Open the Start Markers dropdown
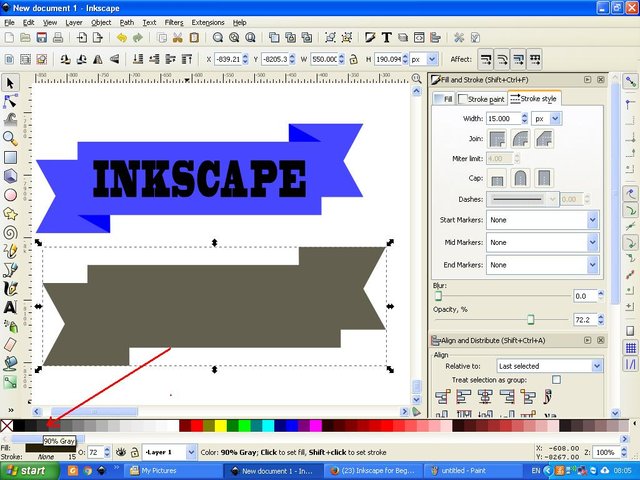 pos(543,220)
